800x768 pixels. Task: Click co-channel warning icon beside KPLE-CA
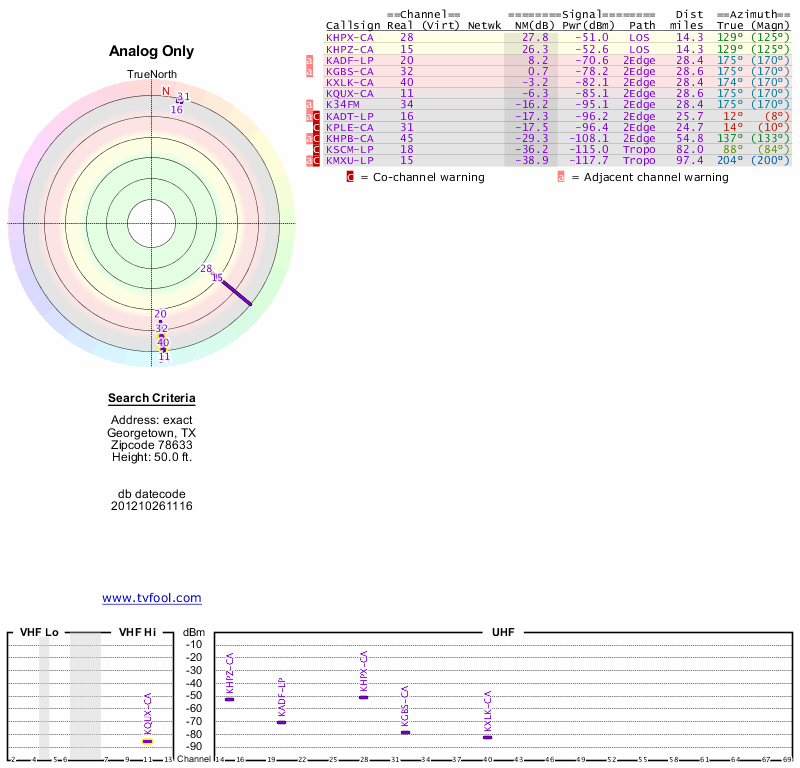click(317, 127)
